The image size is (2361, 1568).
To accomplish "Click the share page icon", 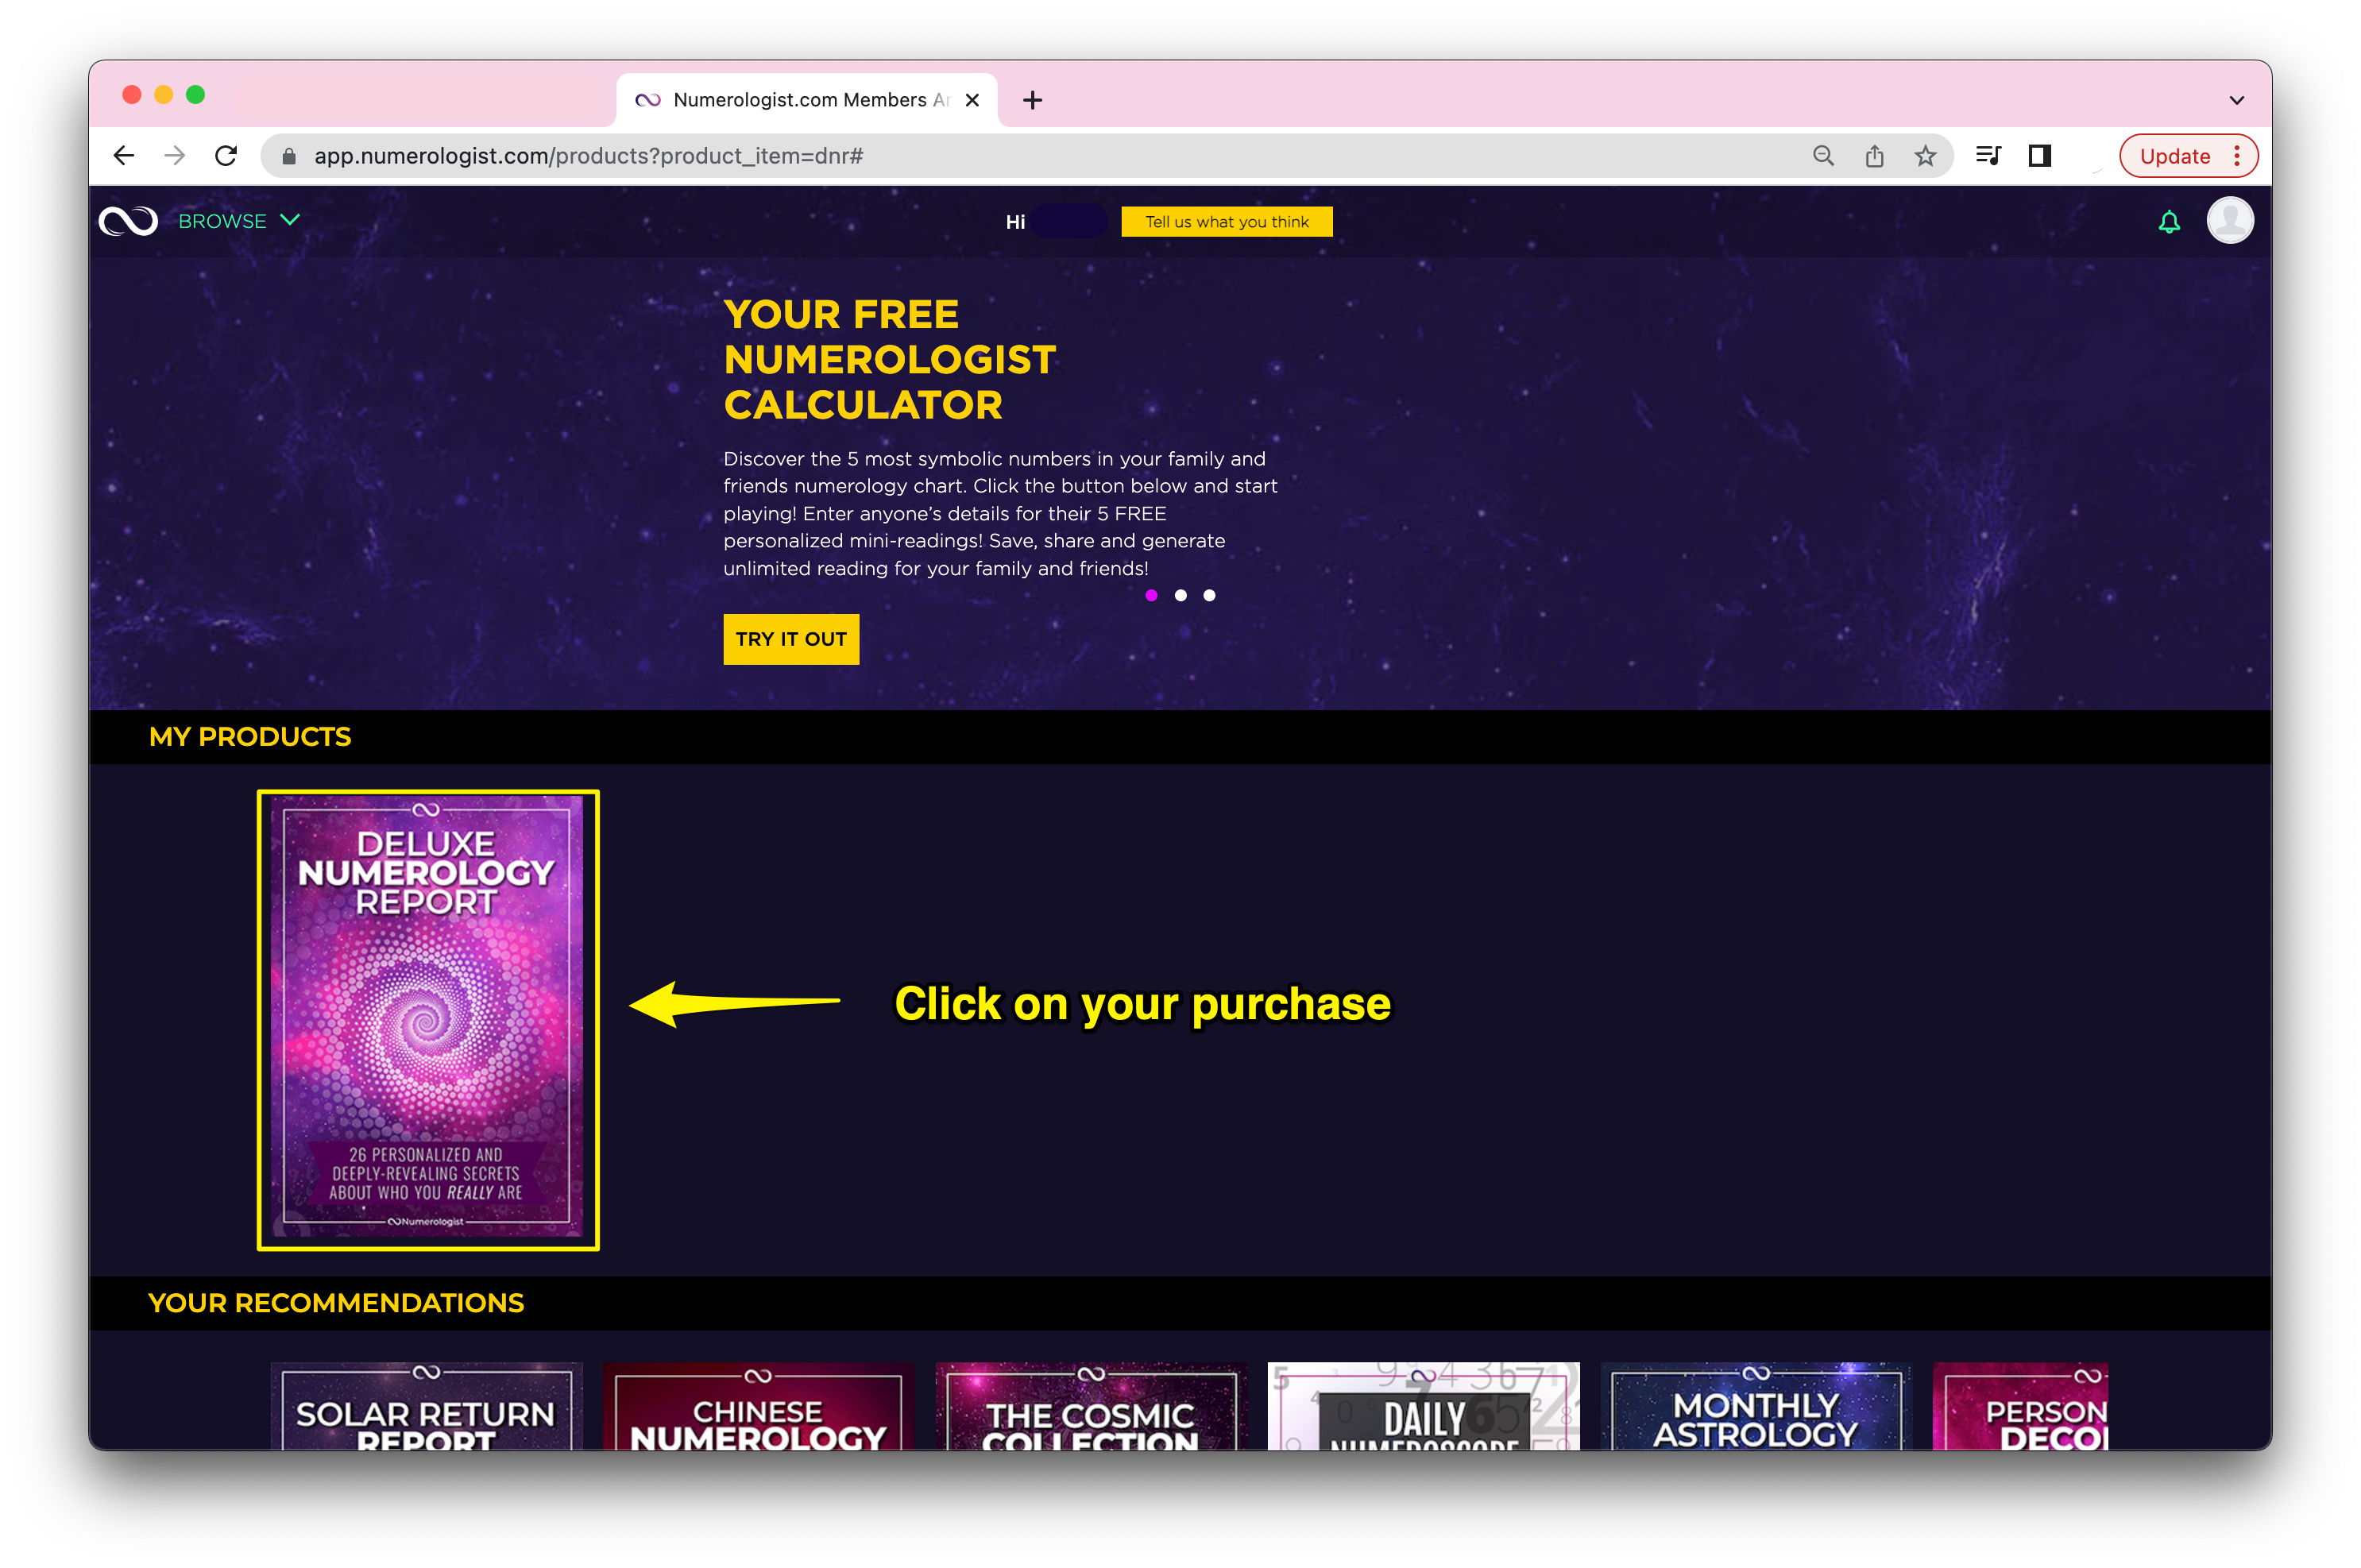I will [x=1874, y=156].
